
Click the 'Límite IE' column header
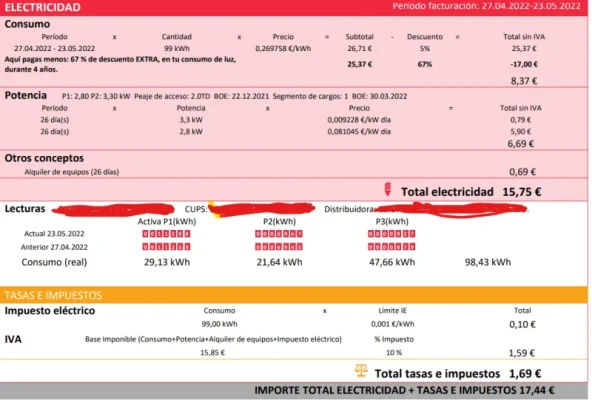point(392,310)
